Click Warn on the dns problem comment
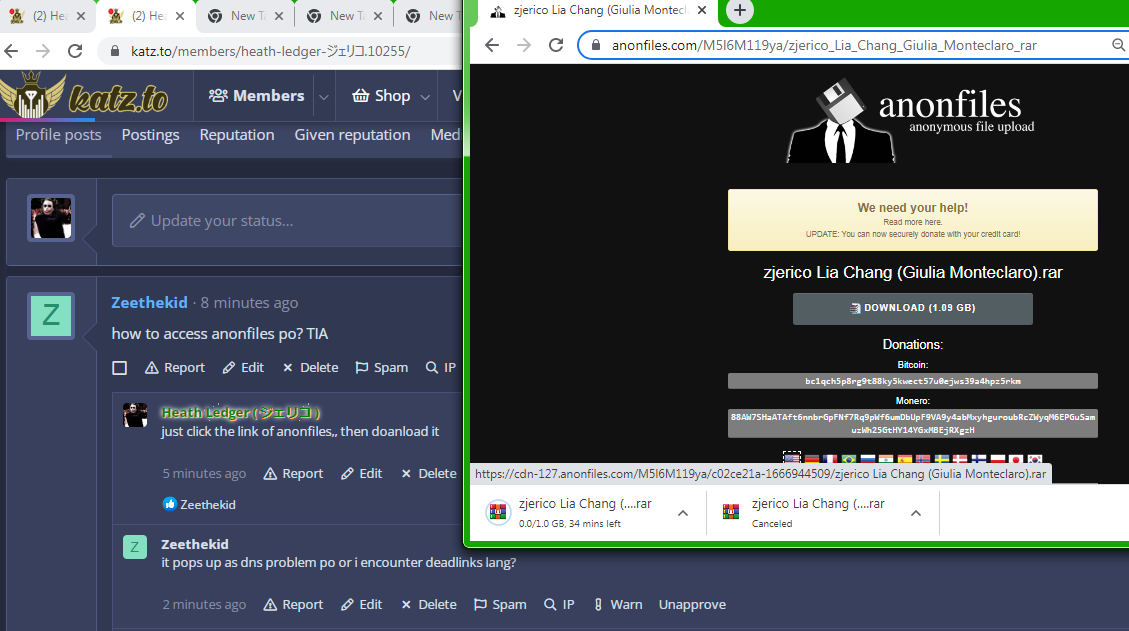Image resolution: width=1129 pixels, height=631 pixels. pyautogui.click(x=618, y=604)
